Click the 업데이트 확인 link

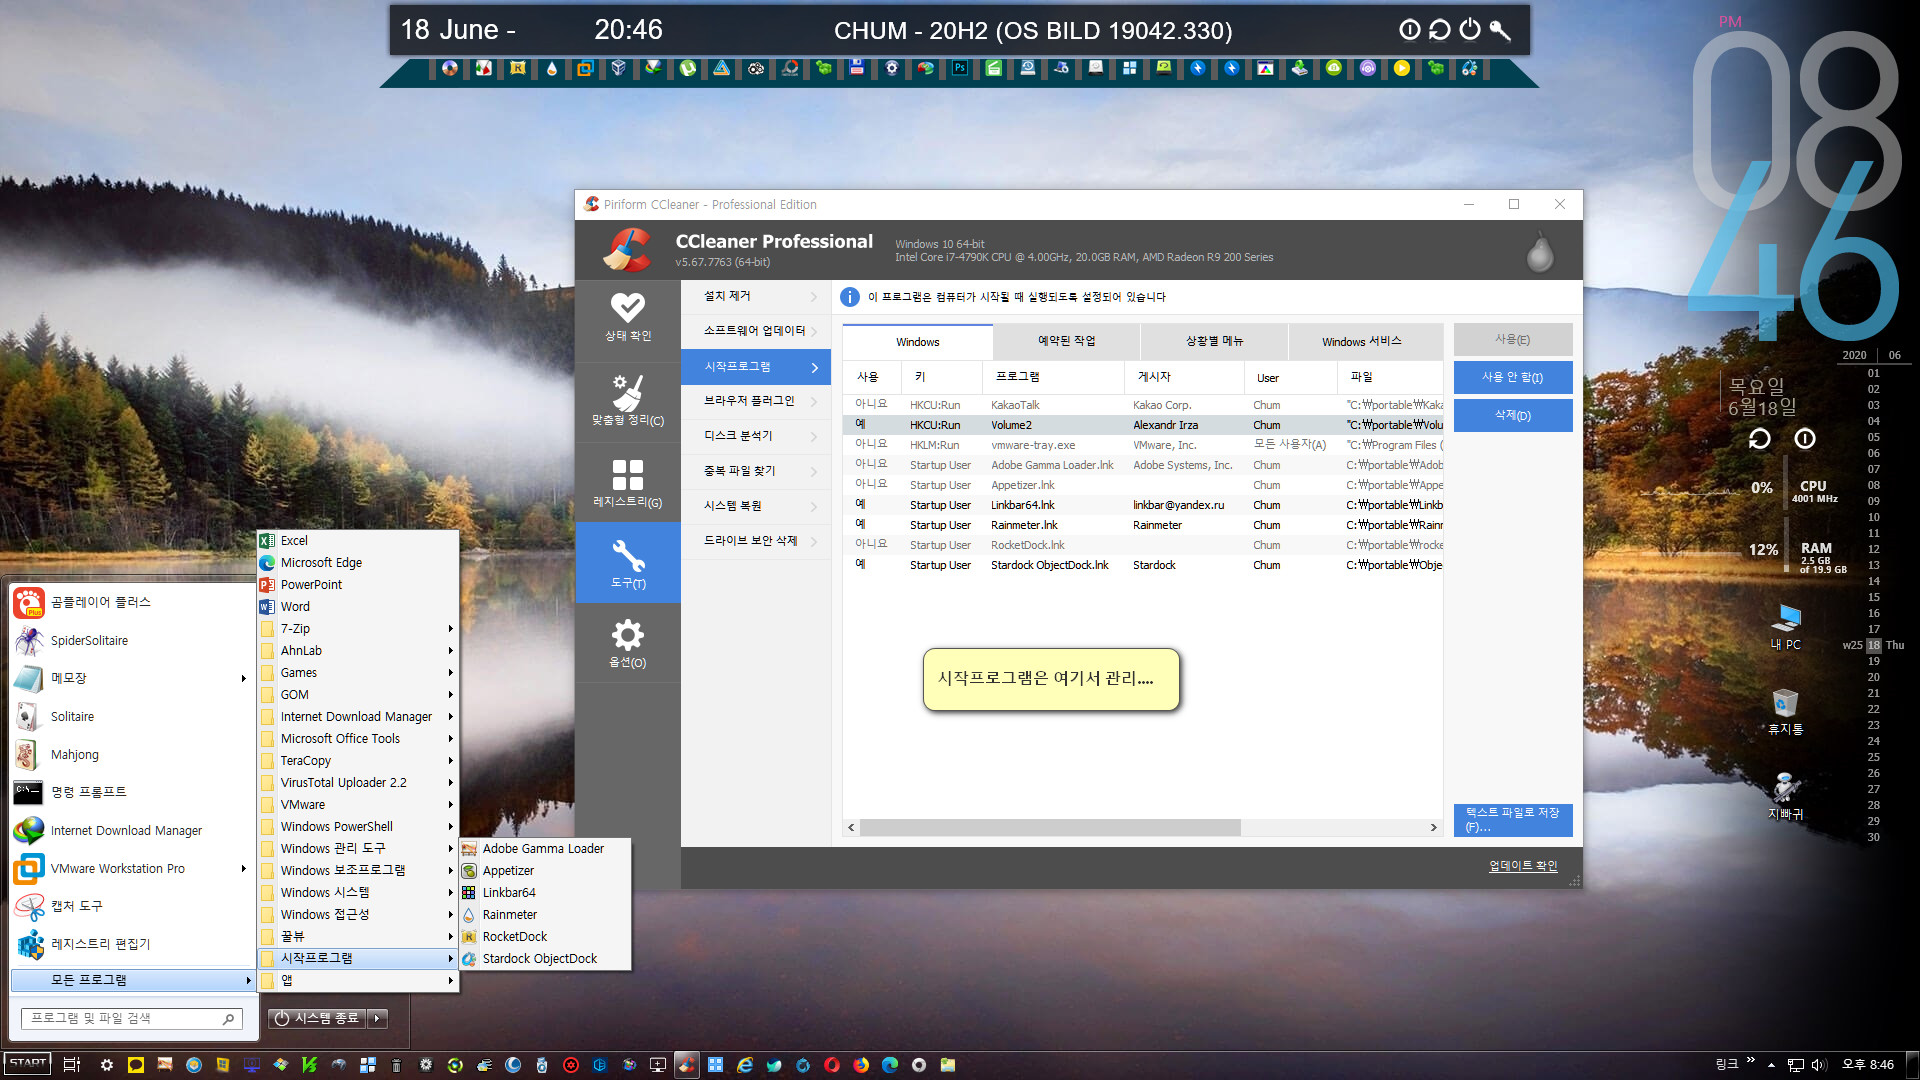click(1523, 866)
